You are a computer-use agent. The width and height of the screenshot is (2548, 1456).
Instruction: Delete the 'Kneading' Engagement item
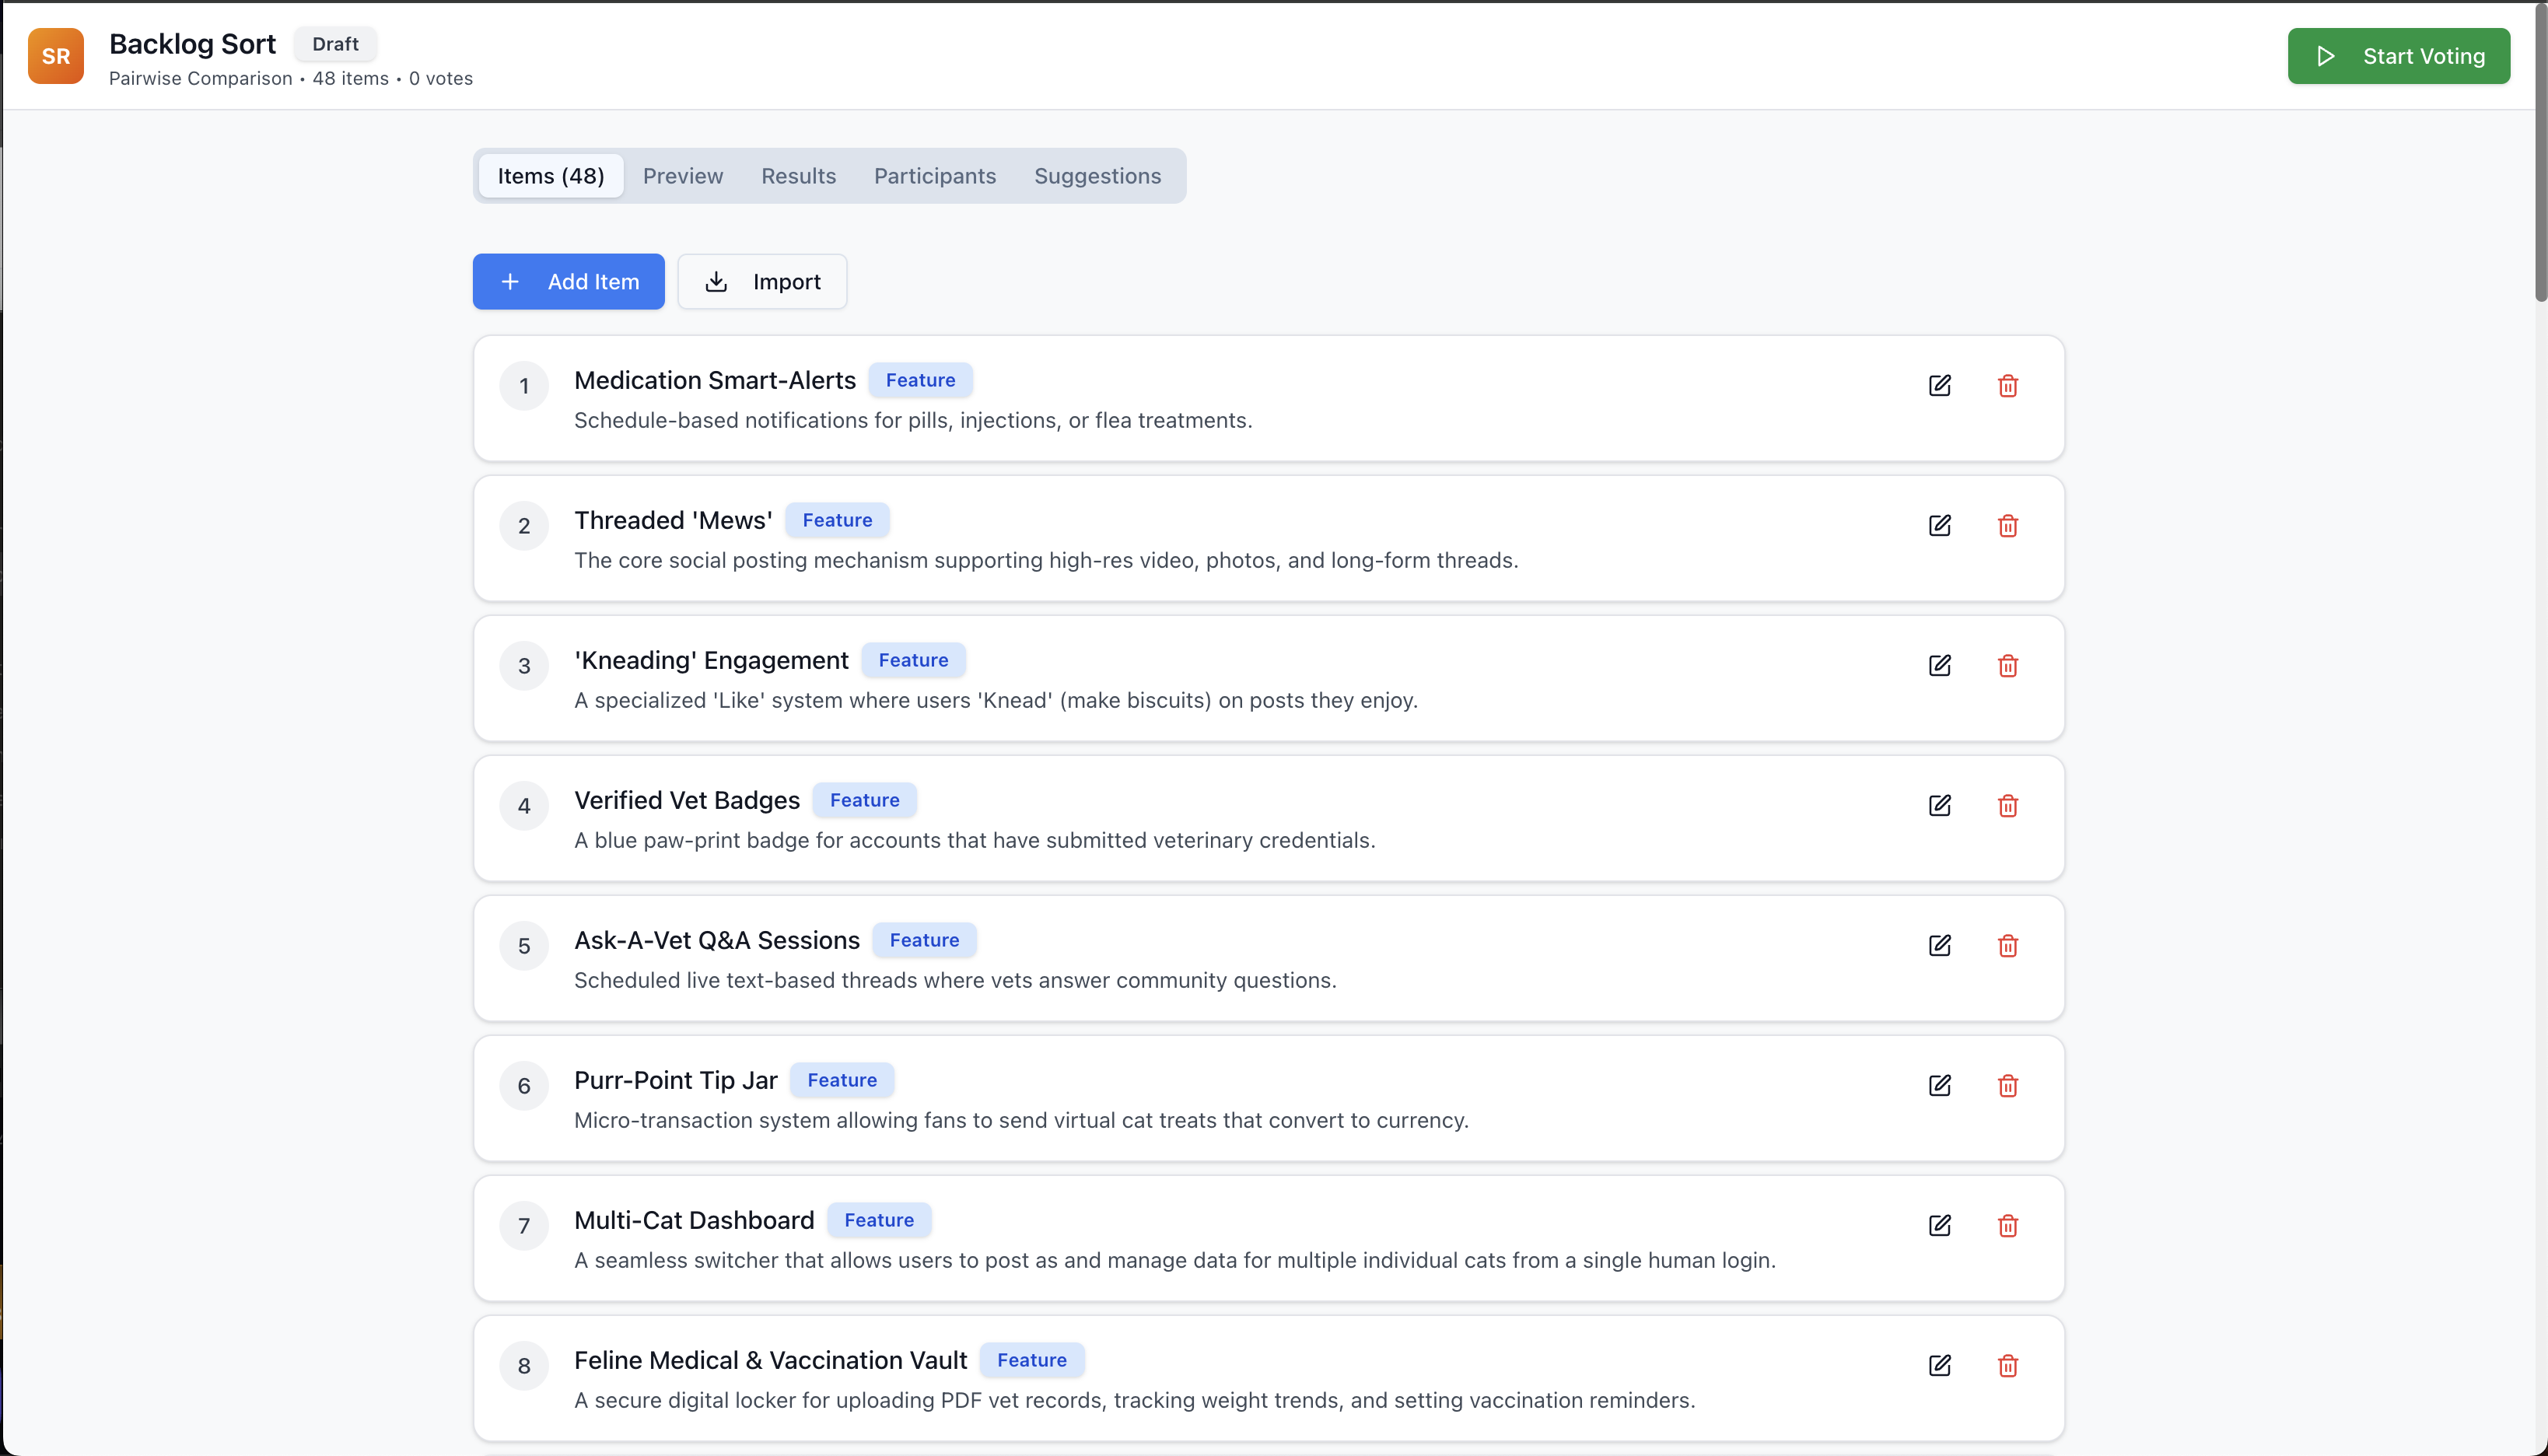click(x=2007, y=666)
